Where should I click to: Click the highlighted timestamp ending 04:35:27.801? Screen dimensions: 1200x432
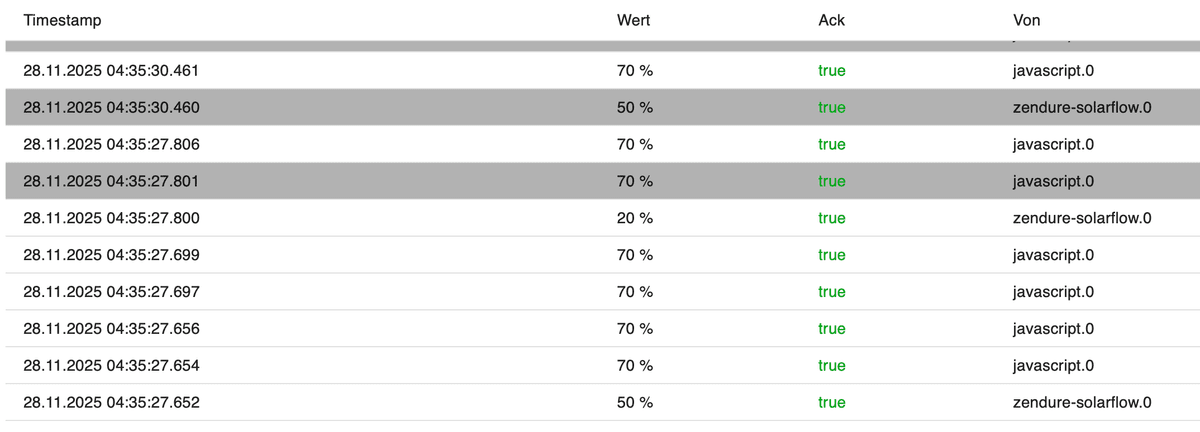[x=111, y=181]
